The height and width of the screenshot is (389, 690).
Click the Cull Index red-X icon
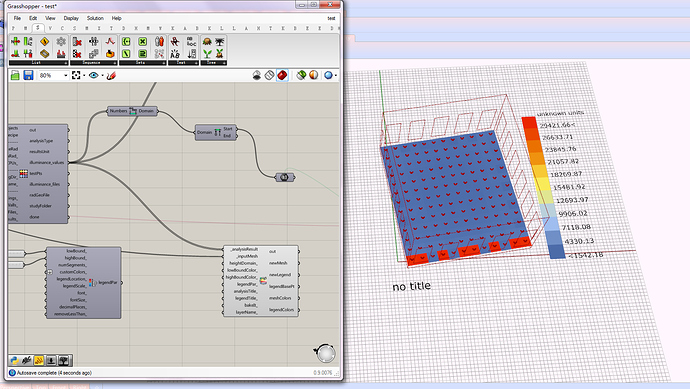pos(77,42)
